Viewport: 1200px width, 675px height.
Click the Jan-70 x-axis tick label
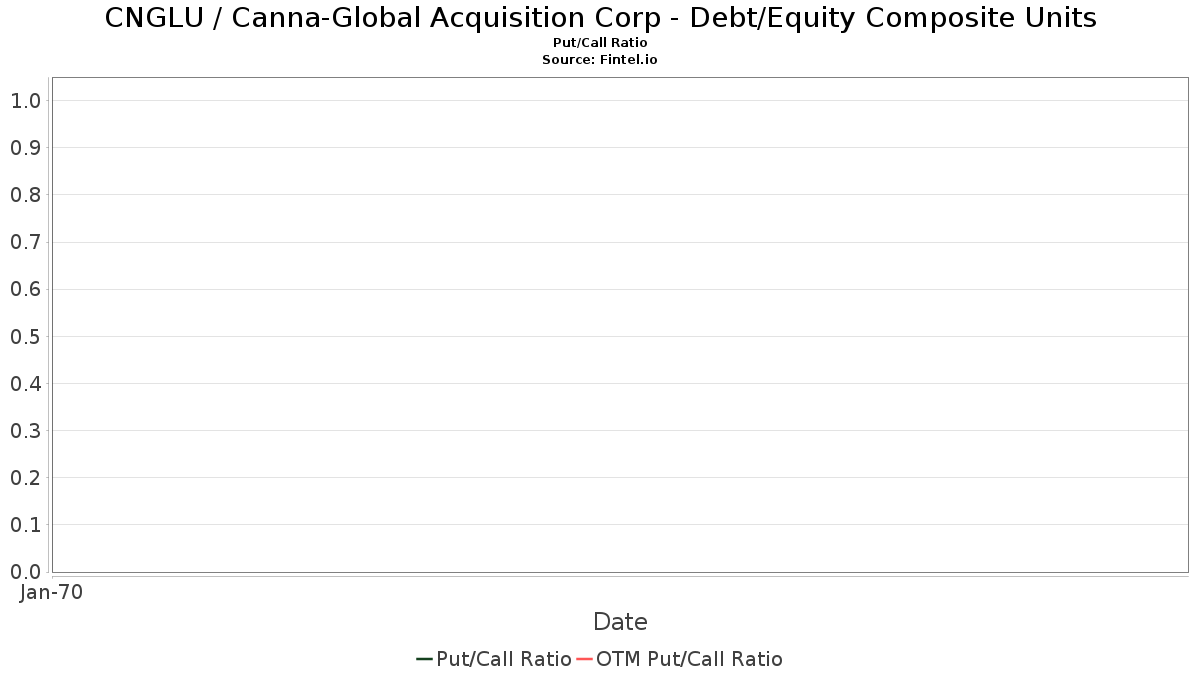tap(52, 592)
